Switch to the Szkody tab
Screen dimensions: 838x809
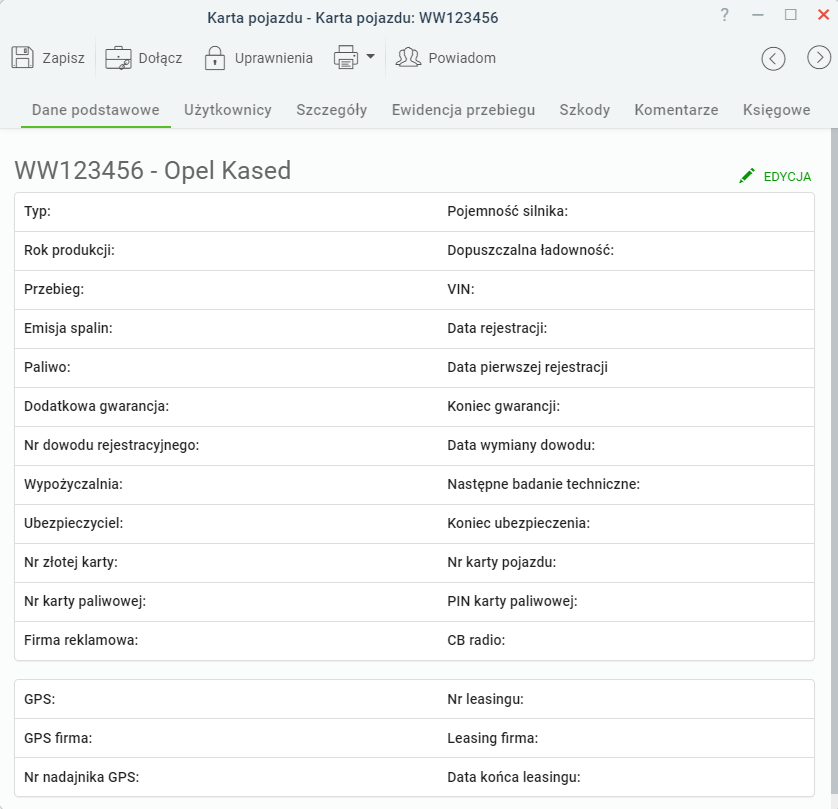[585, 110]
